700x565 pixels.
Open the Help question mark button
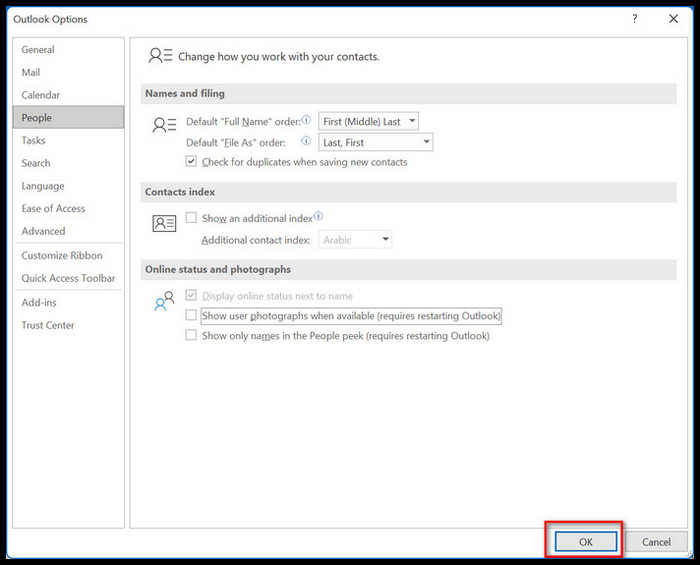[x=634, y=19]
